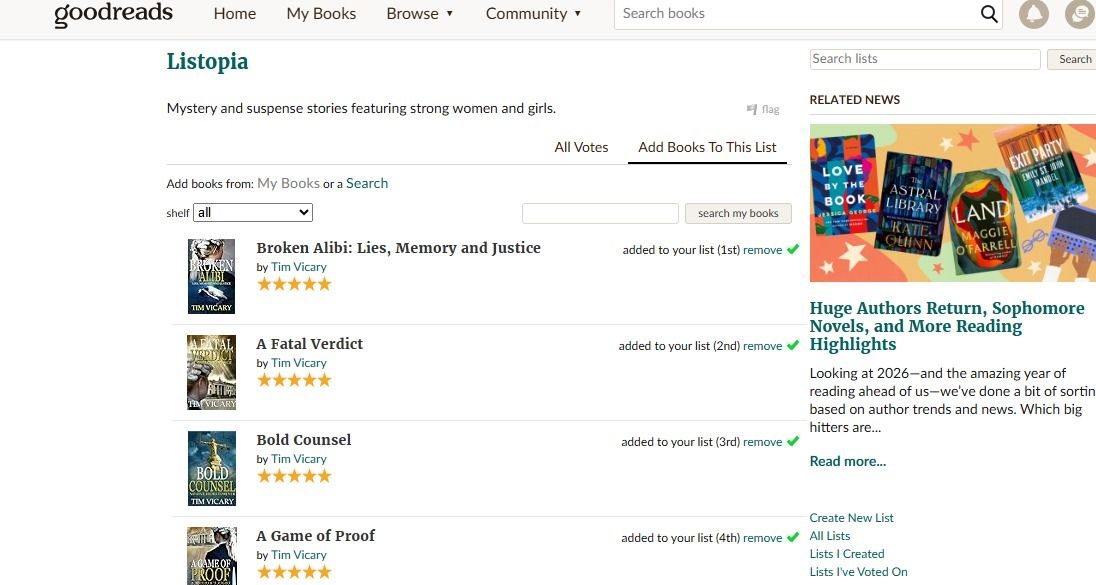The height and width of the screenshot is (585, 1096).
Task: Remove A Game of Proof from list
Action: click(762, 538)
